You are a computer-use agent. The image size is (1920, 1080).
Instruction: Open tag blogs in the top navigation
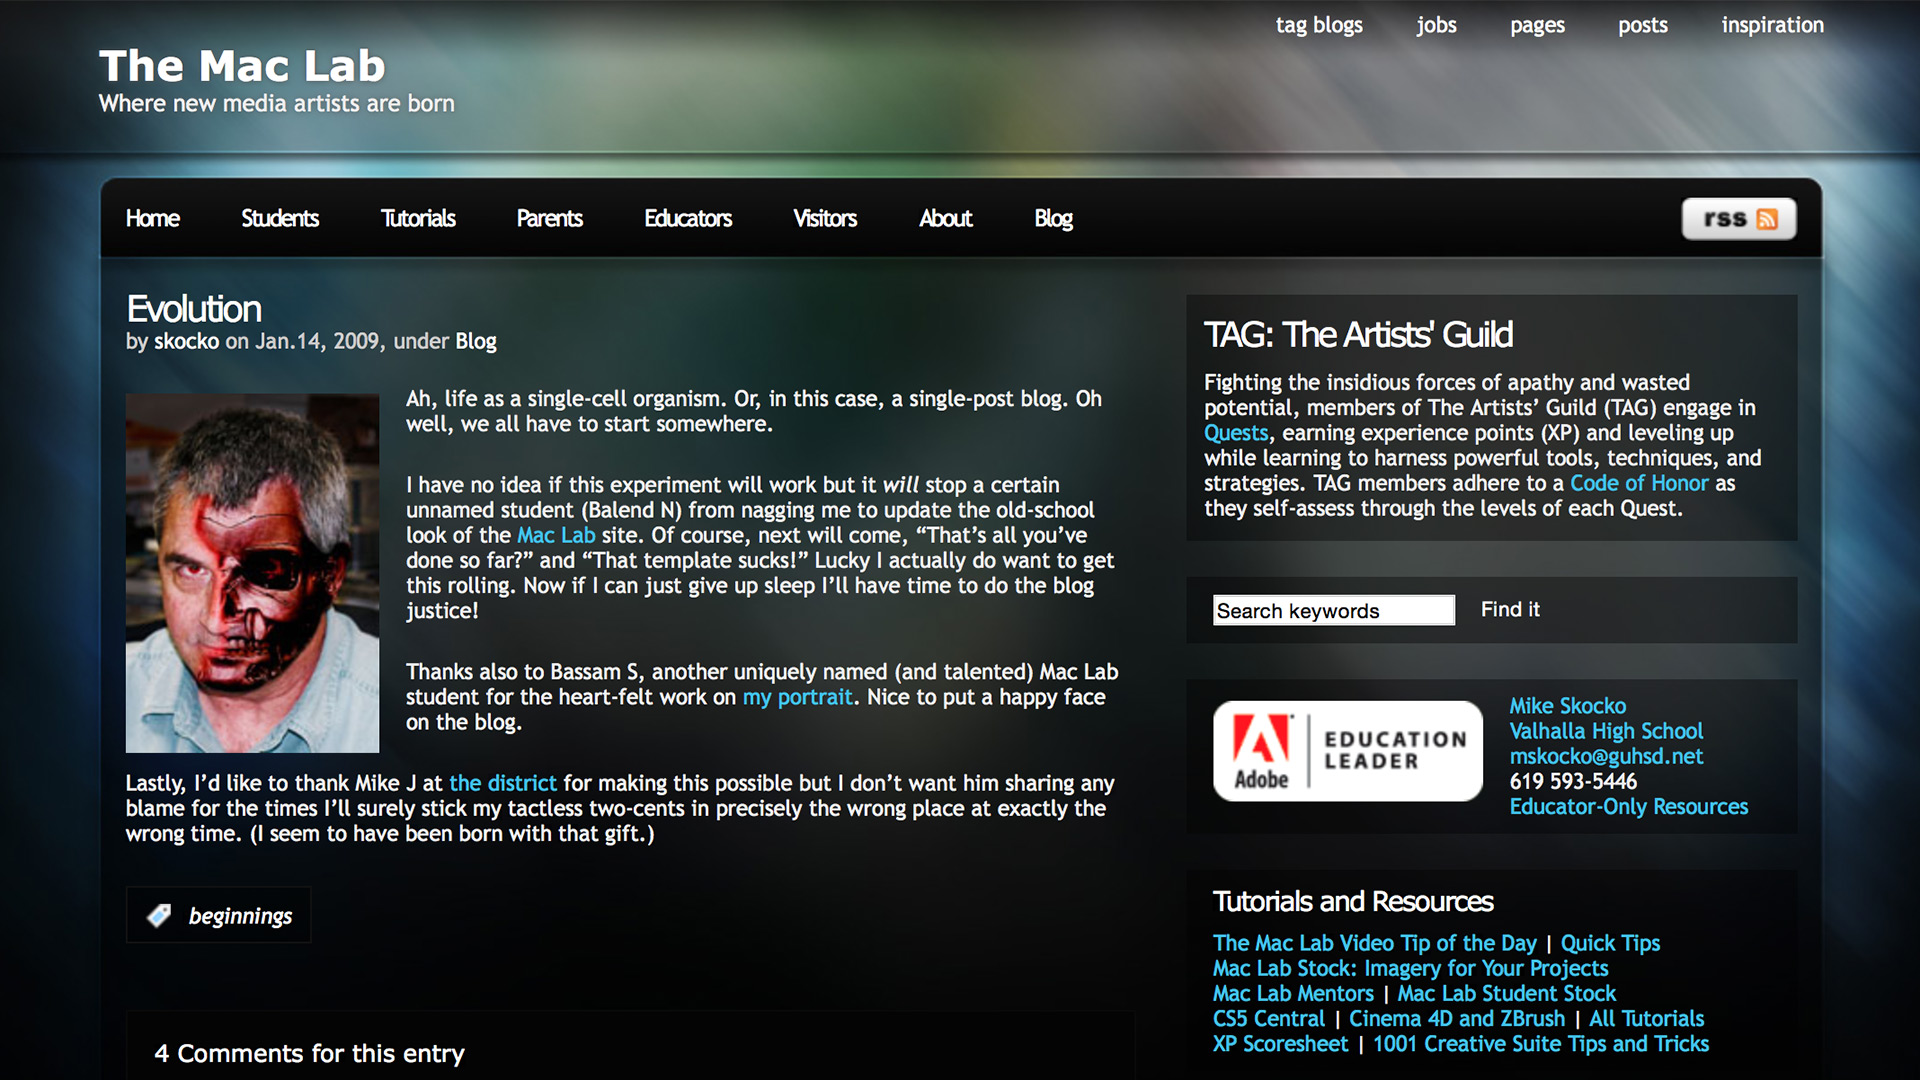pos(1318,25)
